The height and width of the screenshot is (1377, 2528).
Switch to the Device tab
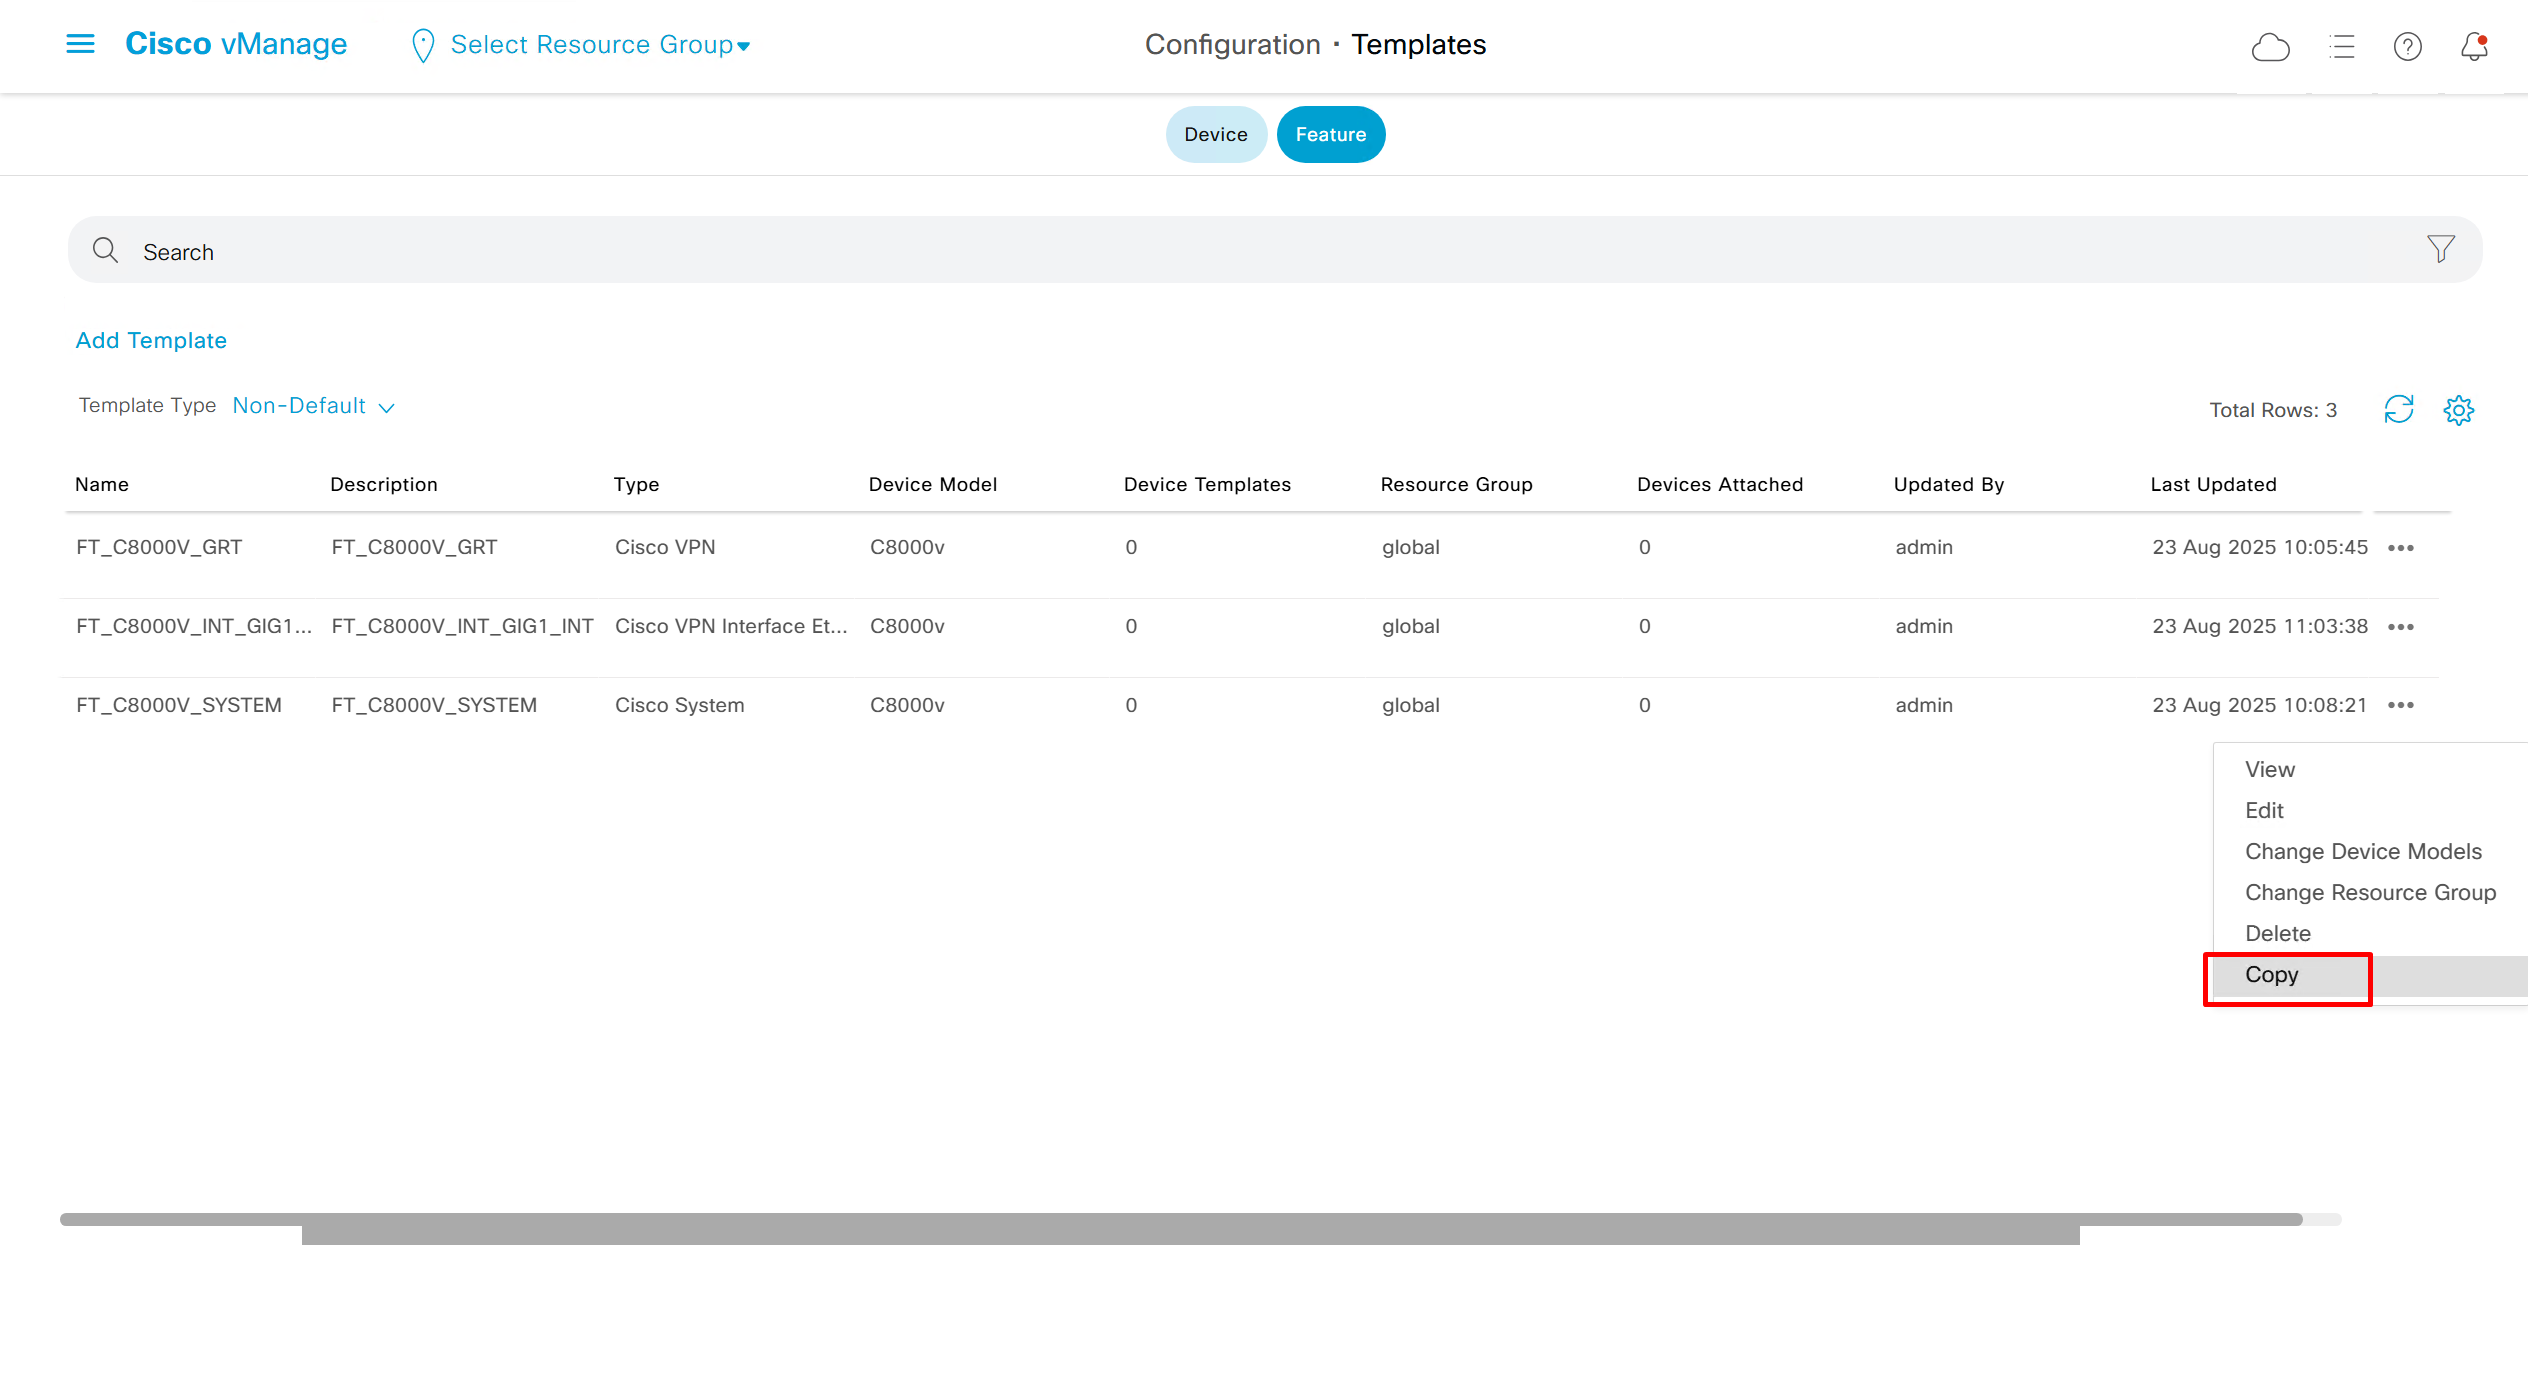point(1215,135)
